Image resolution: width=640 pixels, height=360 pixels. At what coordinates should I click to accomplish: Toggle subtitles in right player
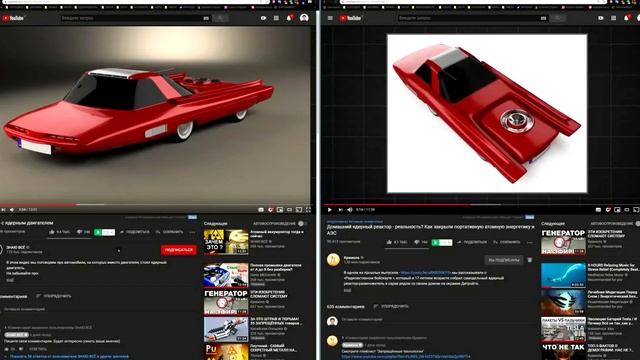click(x=598, y=210)
